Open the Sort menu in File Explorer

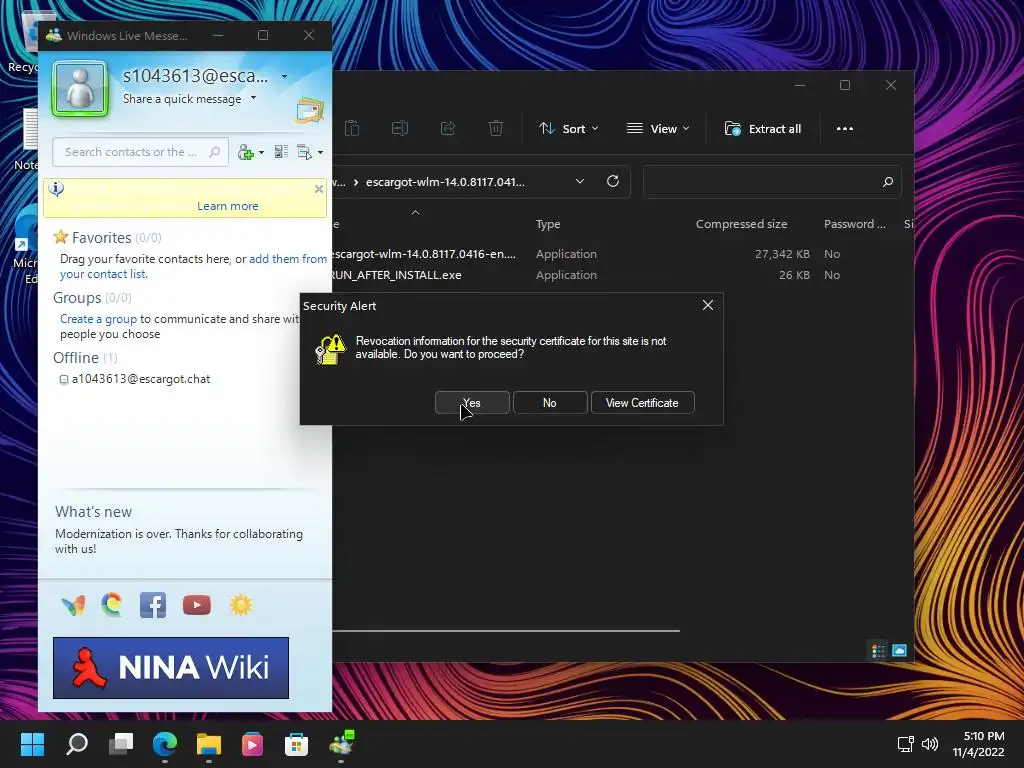click(568, 129)
